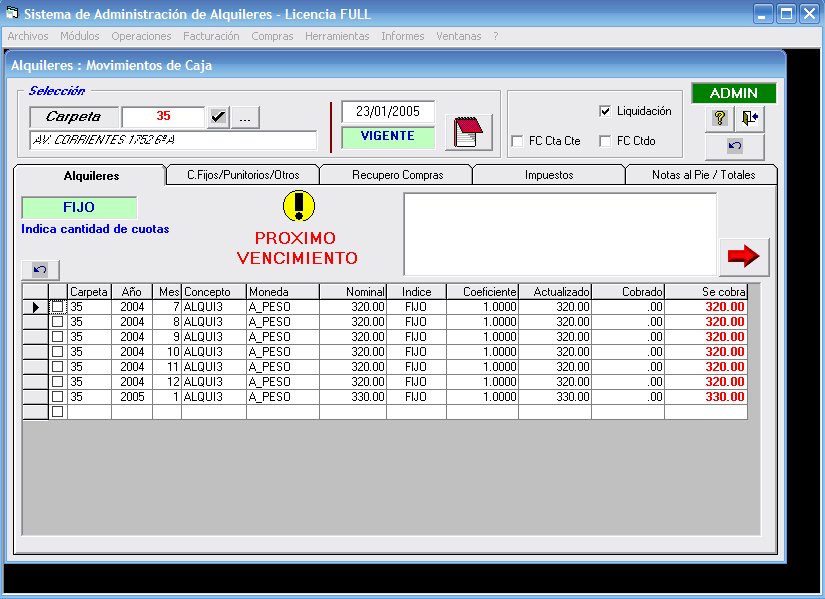
Task: Check the row for 2004 month 8
Action: tap(58, 322)
